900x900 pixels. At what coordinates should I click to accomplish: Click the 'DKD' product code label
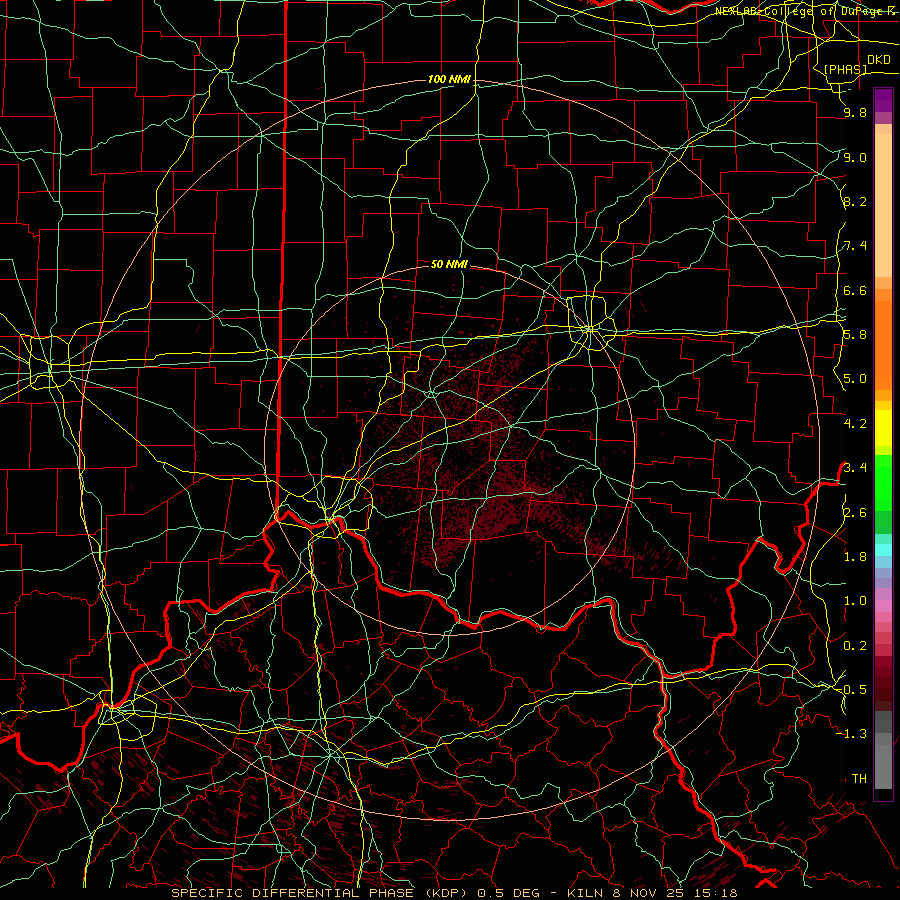(879, 60)
